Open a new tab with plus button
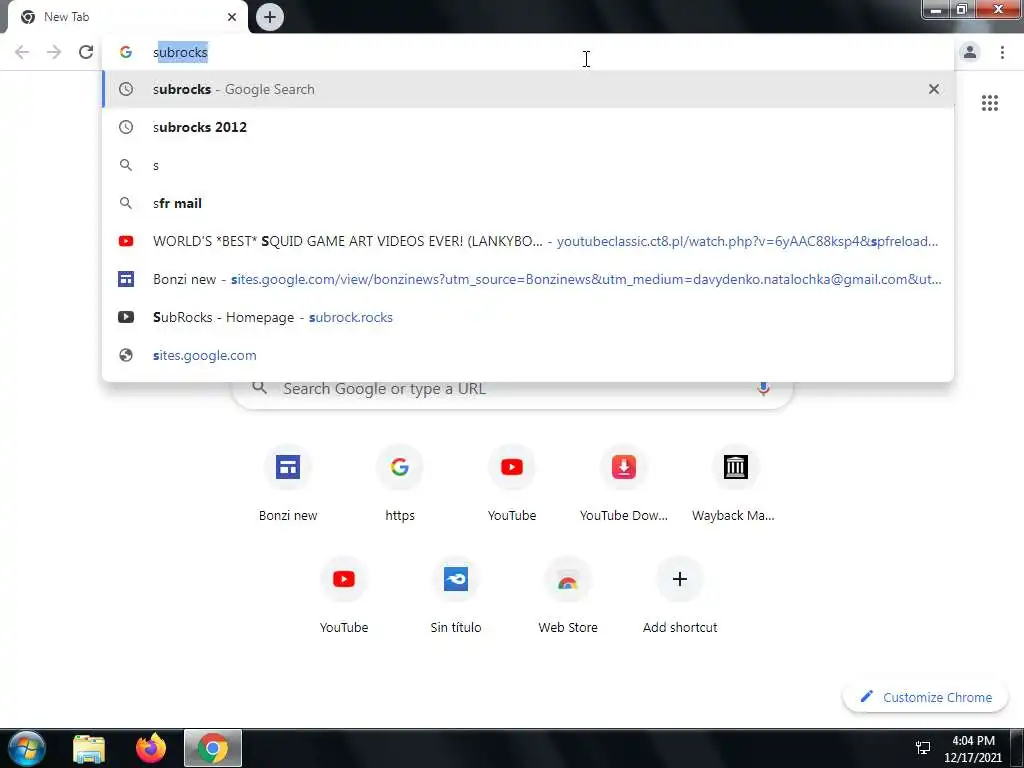The image size is (1024, 768). (x=270, y=17)
